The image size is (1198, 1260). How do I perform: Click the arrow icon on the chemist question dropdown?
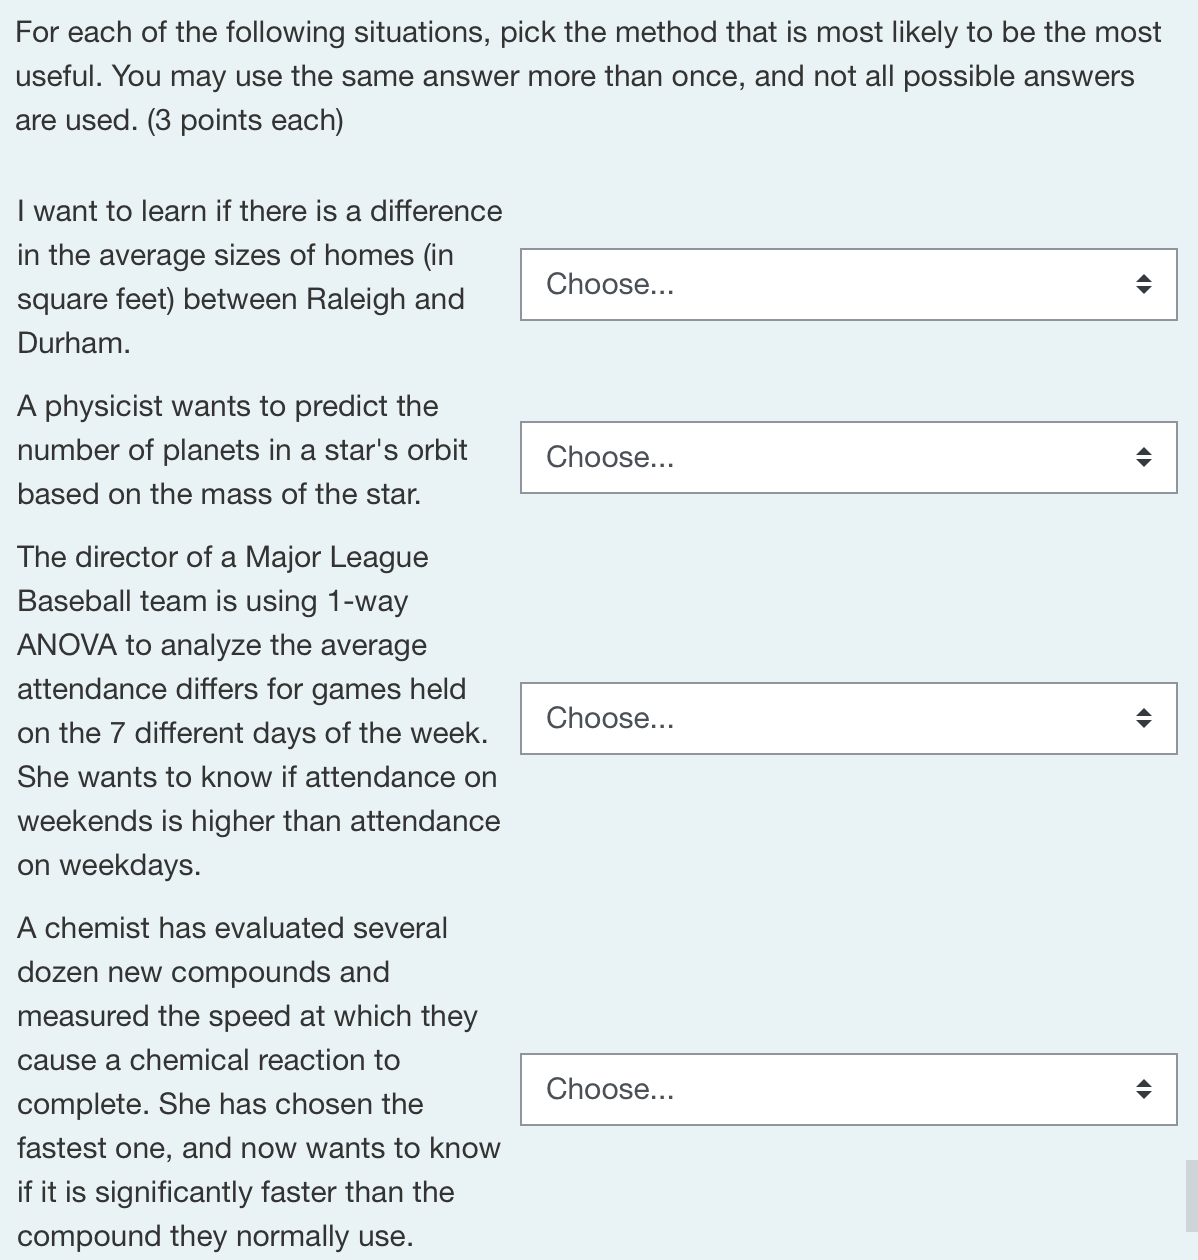tap(1144, 1089)
